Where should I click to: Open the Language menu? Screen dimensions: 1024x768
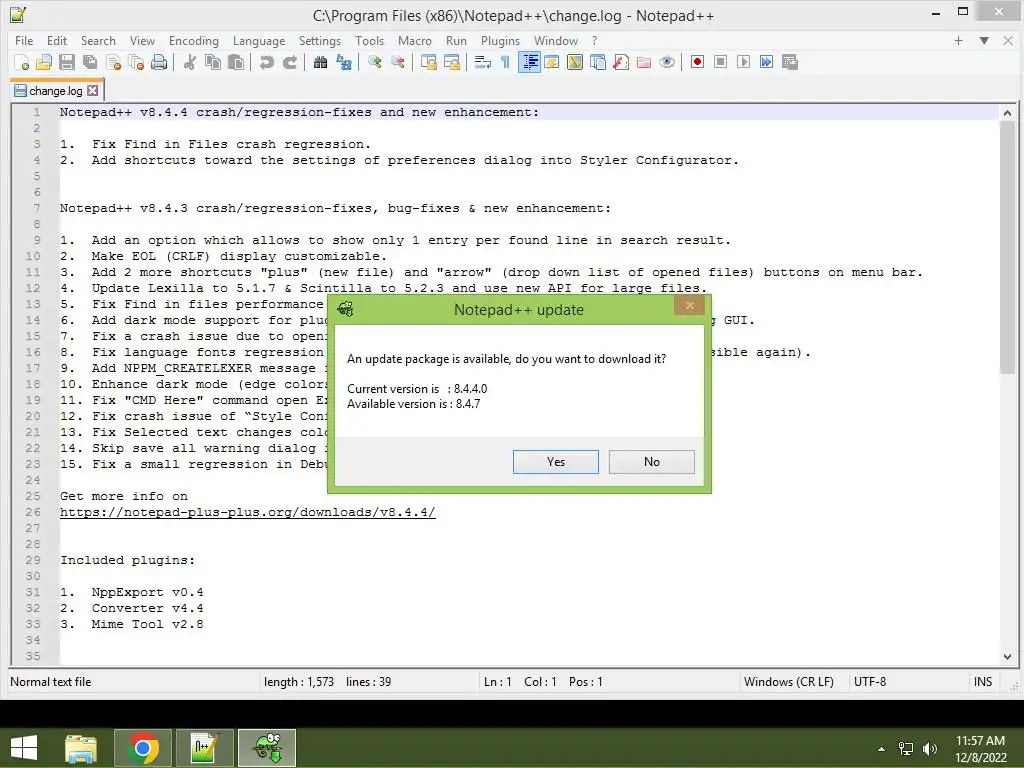click(259, 40)
